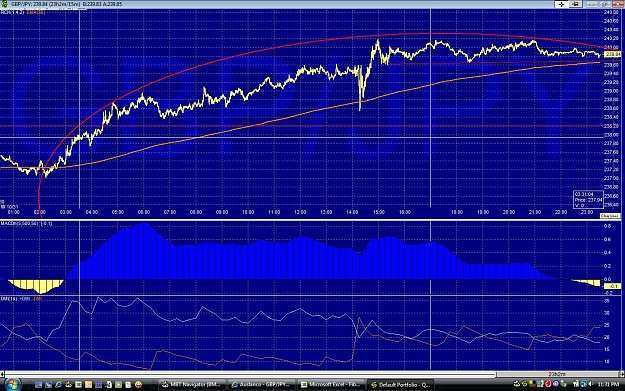Launch Internet Explorer from quick launch

click(x=58, y=385)
